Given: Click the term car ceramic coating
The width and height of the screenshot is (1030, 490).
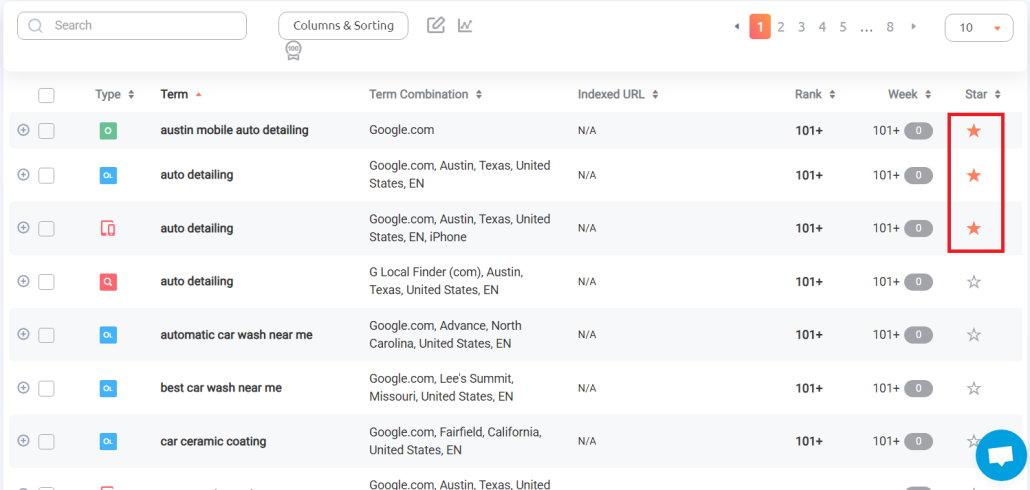Looking at the screenshot, I should (x=213, y=441).
